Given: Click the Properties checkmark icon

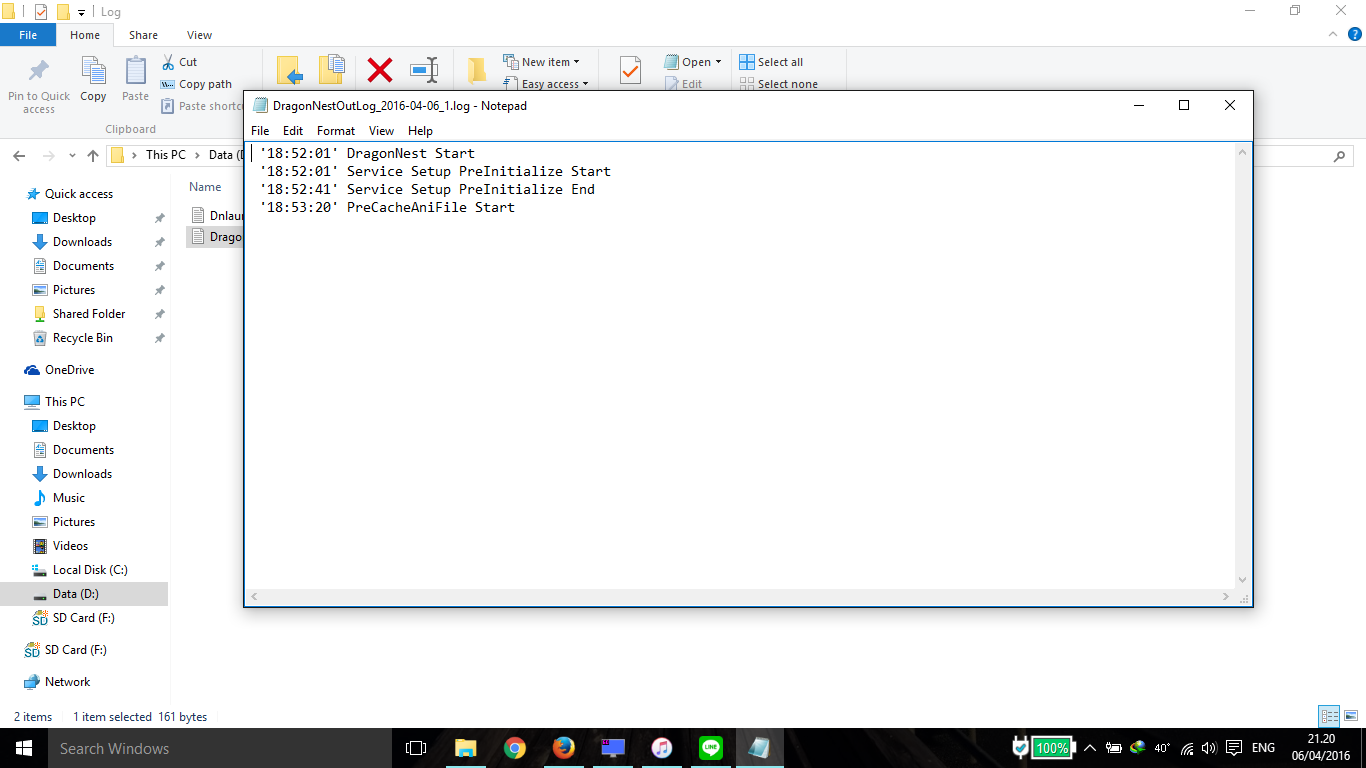Looking at the screenshot, I should pyautogui.click(x=630, y=70).
